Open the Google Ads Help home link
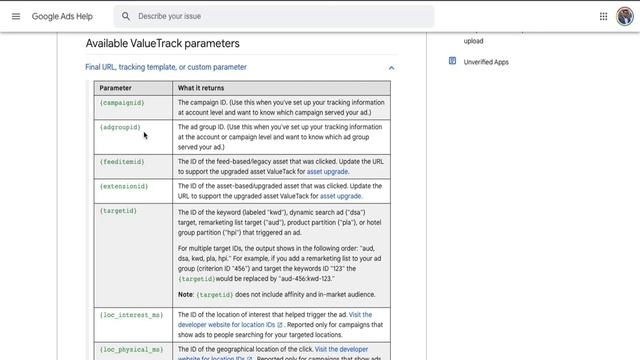This screenshot has width=640, height=360. (62, 16)
